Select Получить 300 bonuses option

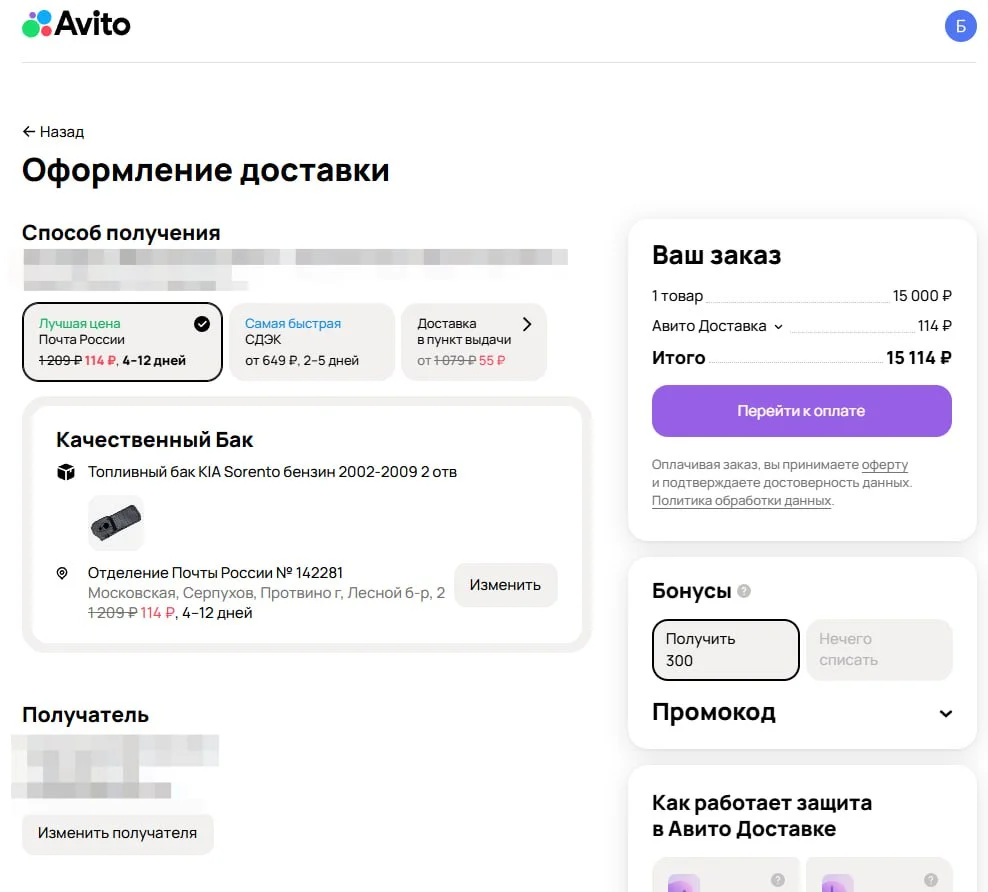tap(725, 649)
